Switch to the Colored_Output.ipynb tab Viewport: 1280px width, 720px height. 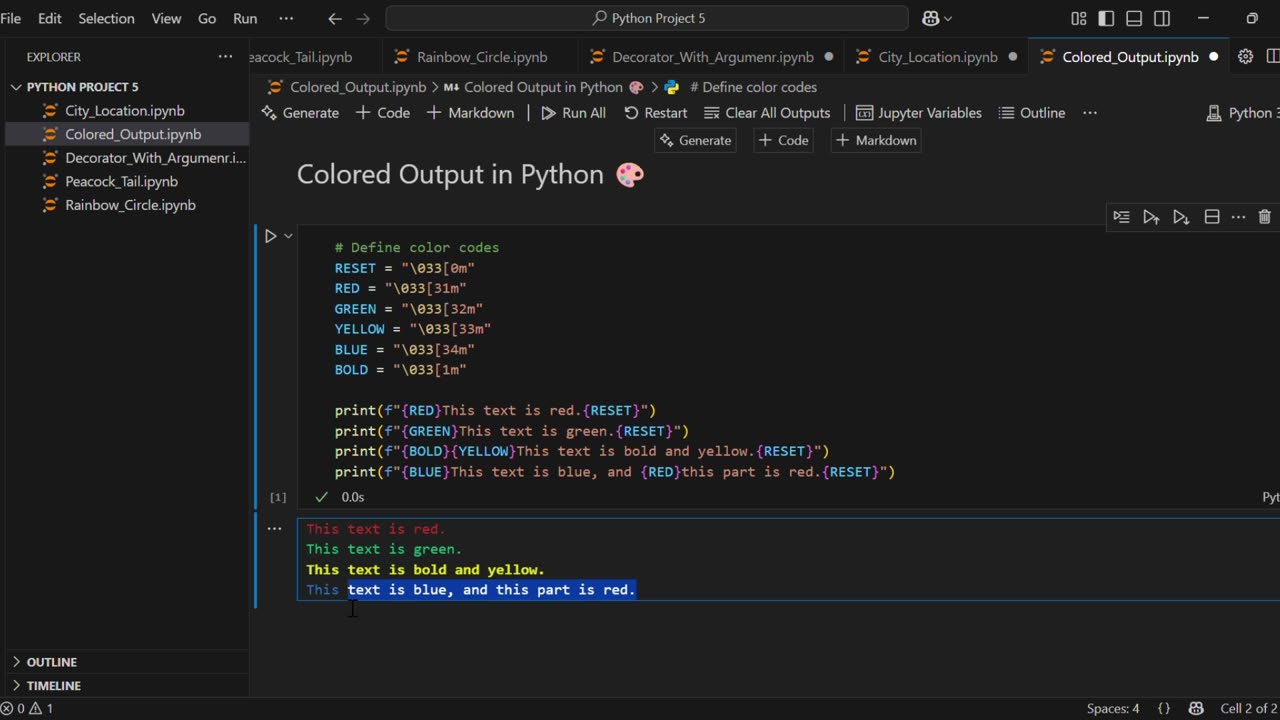(x=1129, y=57)
